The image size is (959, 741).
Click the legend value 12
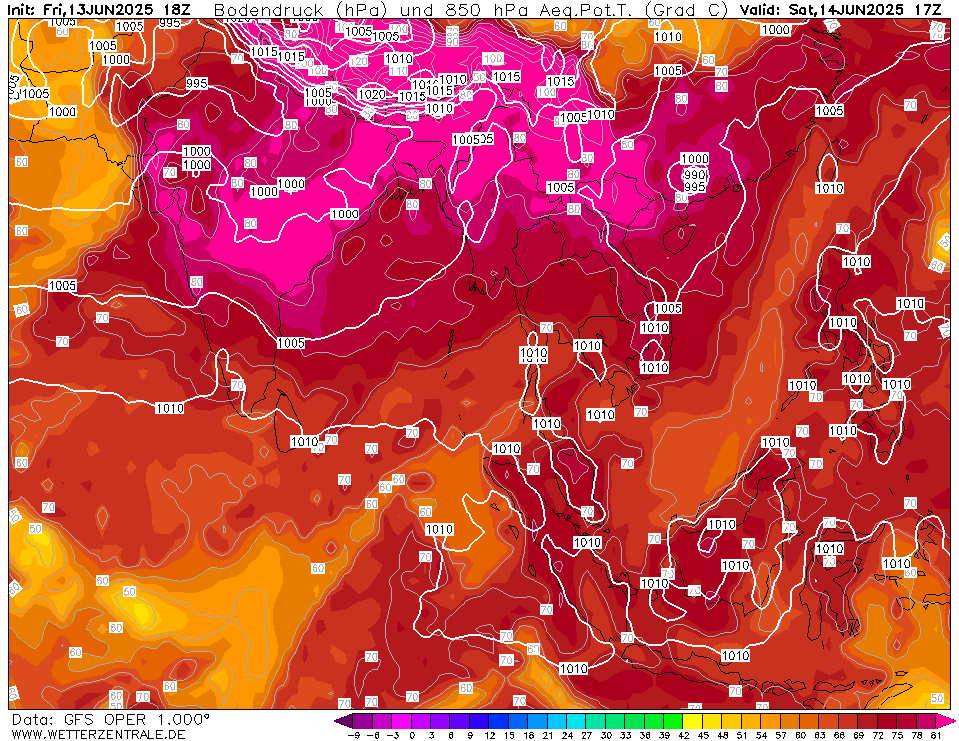(489, 735)
